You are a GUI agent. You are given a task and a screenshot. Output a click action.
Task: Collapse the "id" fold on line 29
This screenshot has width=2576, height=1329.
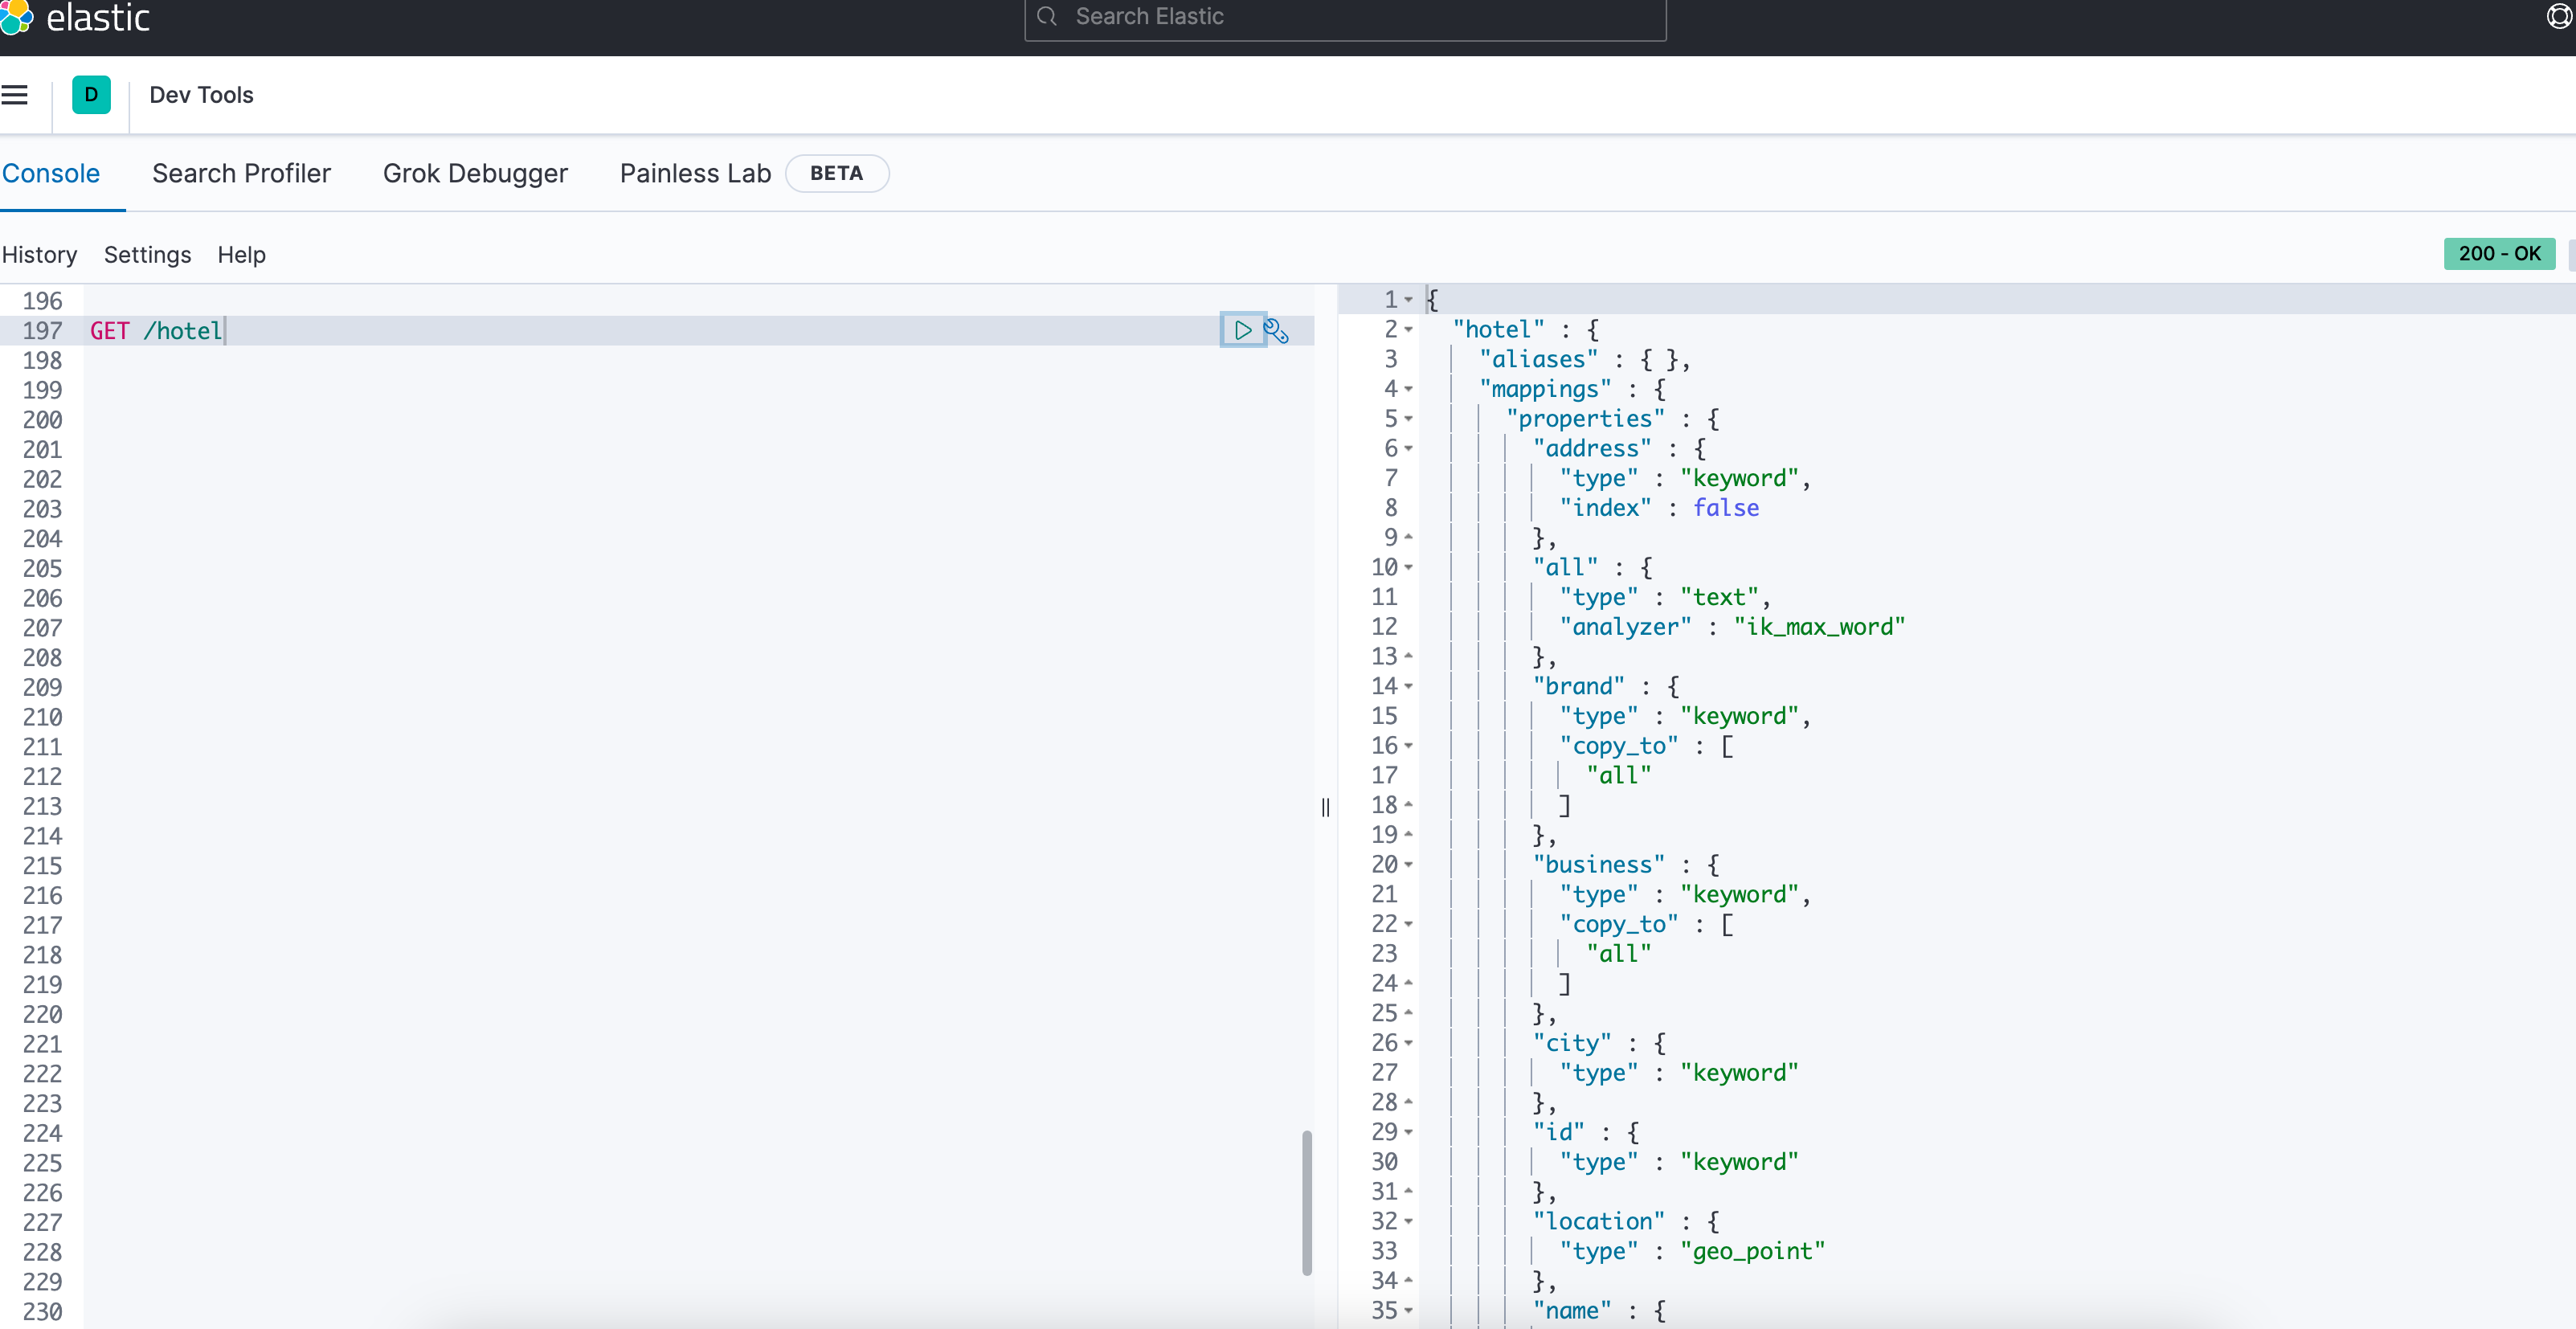[x=1408, y=1133]
